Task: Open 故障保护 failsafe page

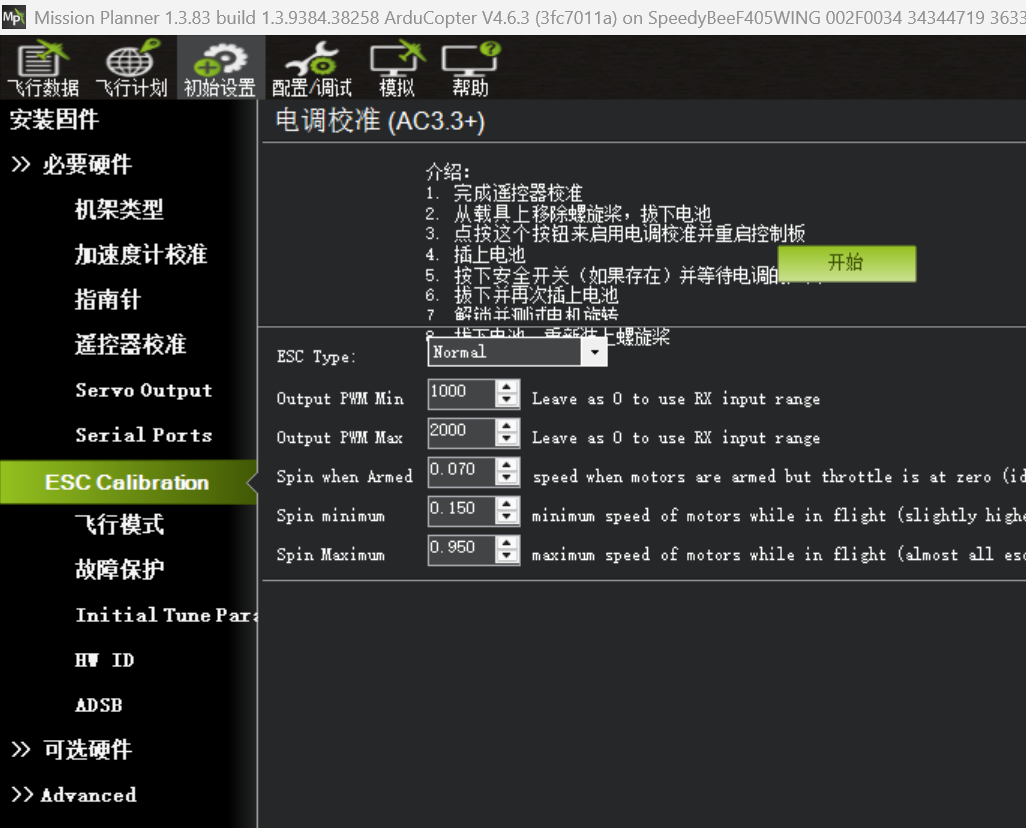Action: [118, 569]
